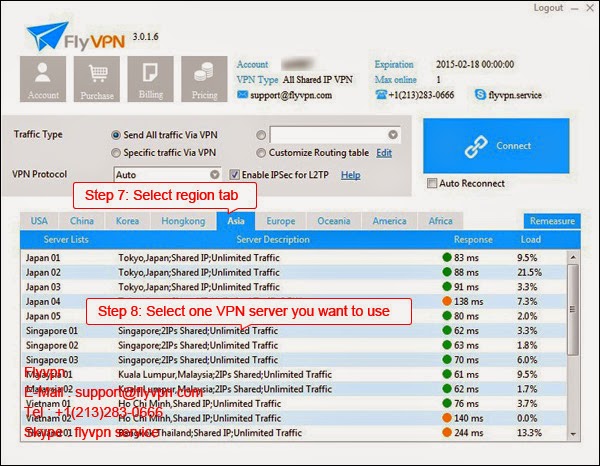Screen dimensions: 600x466
Task: Click the green status dot for 61 ms row
Action: click(447, 374)
